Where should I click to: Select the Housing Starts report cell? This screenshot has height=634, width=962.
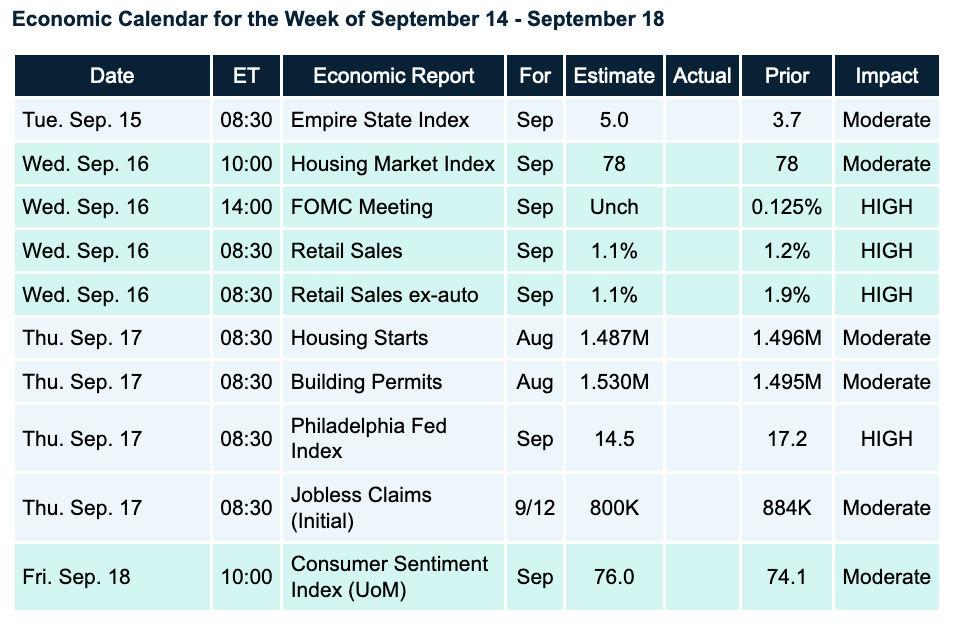pos(359,338)
